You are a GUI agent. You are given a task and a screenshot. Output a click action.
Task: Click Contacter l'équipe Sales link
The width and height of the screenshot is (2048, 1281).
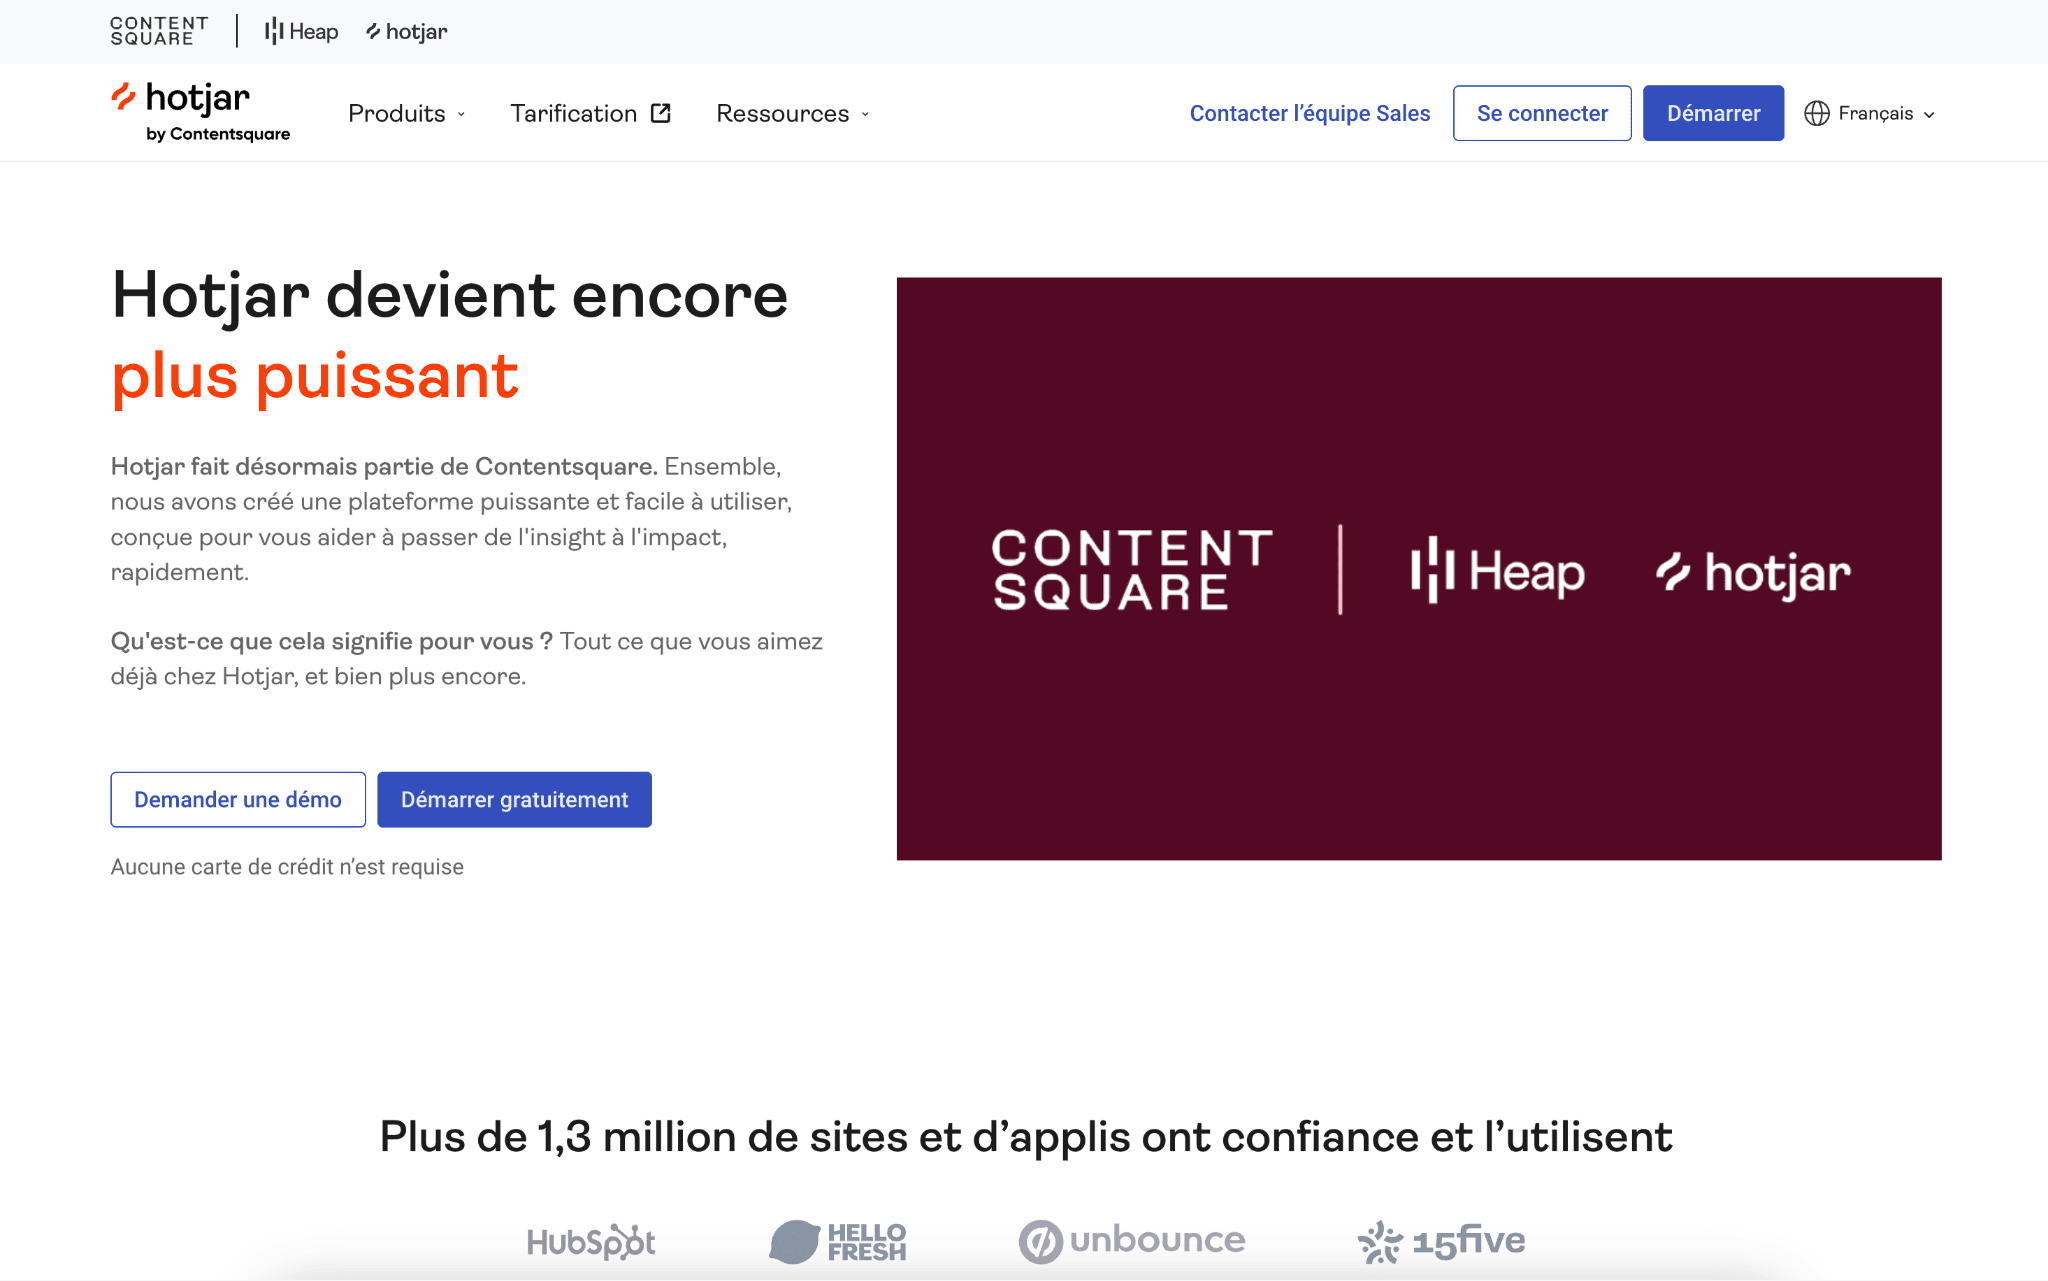pos(1309,114)
